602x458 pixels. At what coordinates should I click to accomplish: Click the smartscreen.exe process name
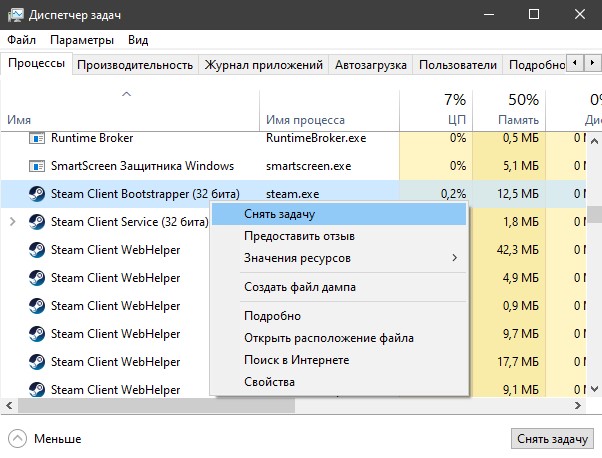[308, 166]
